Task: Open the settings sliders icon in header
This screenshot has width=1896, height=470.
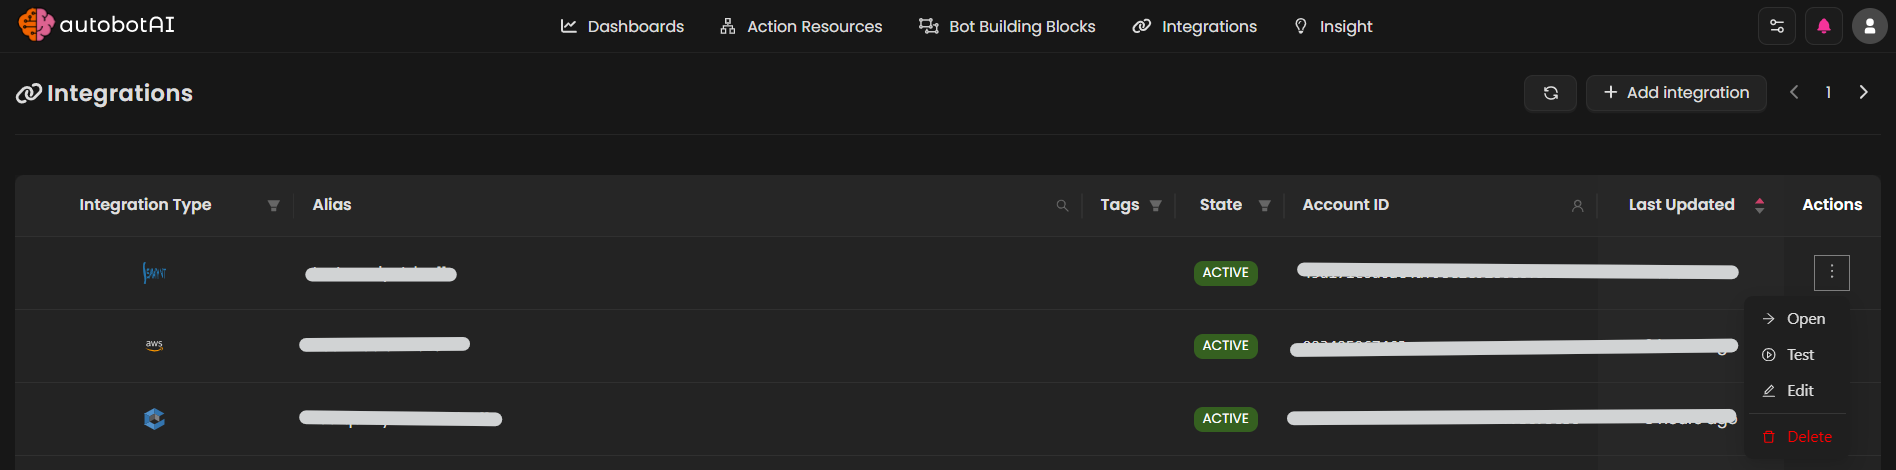Action: [1777, 26]
